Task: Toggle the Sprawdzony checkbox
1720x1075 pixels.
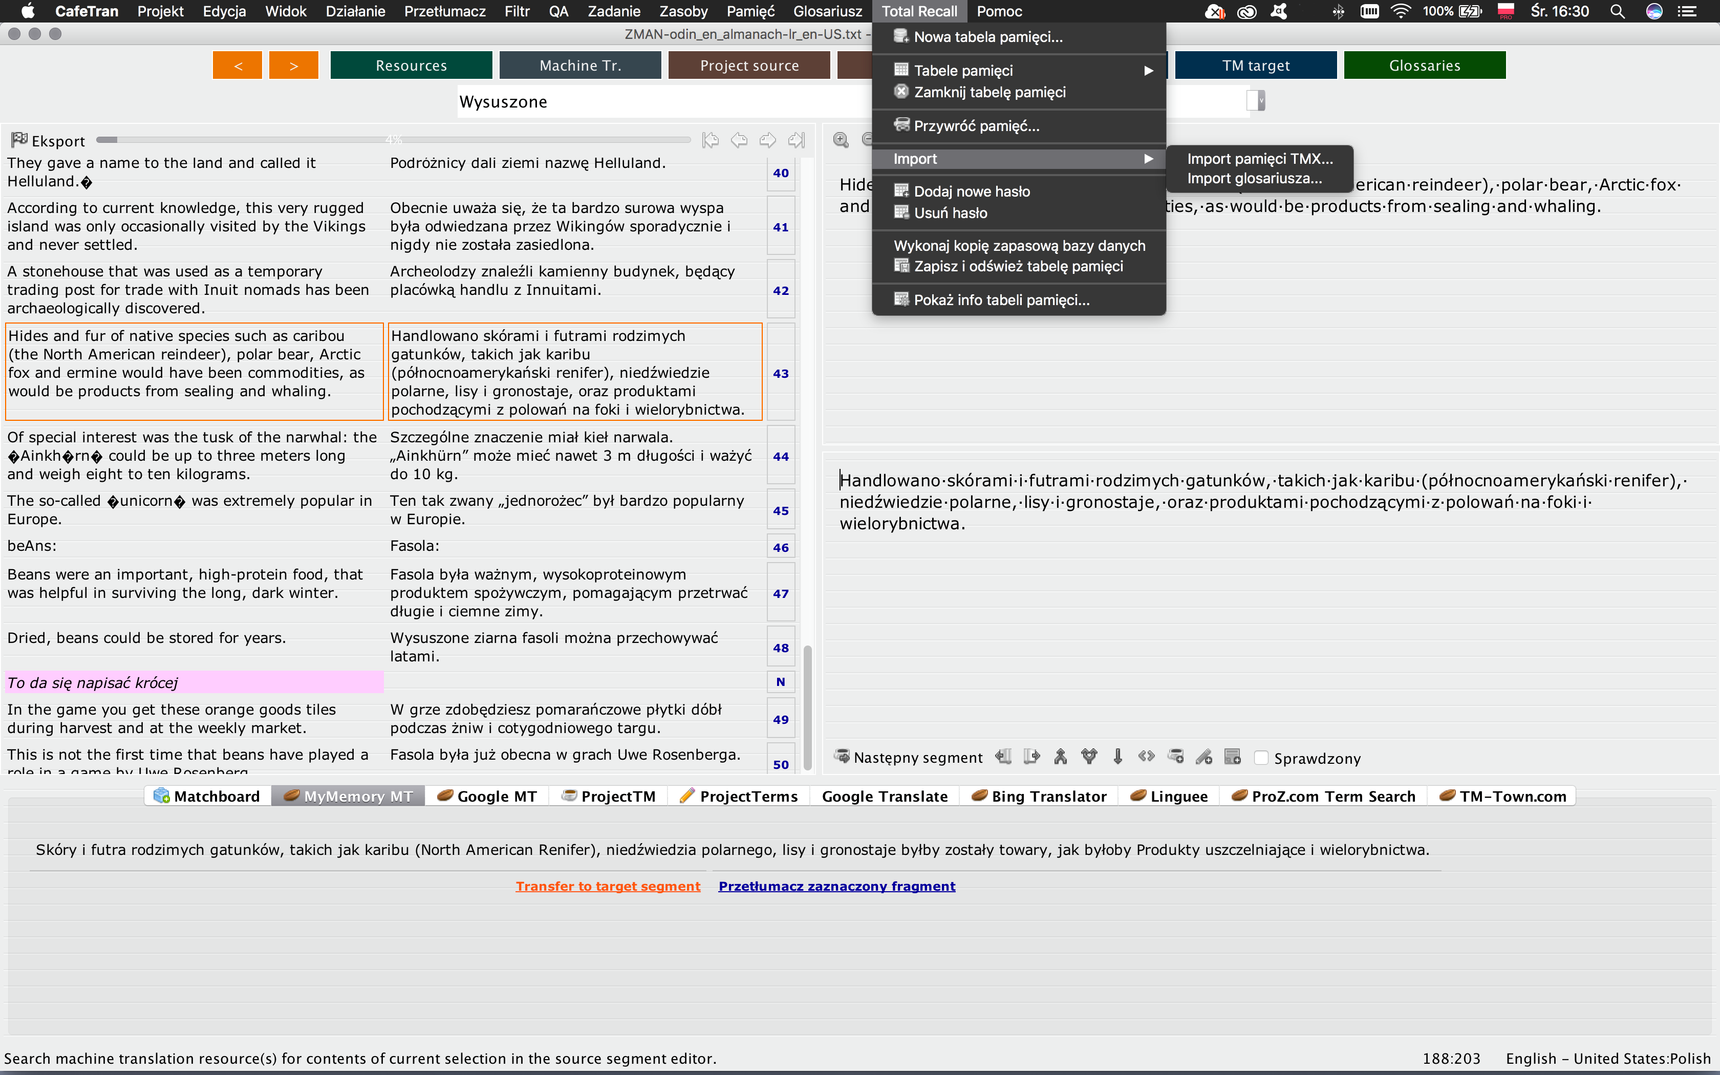Action: [1261, 758]
